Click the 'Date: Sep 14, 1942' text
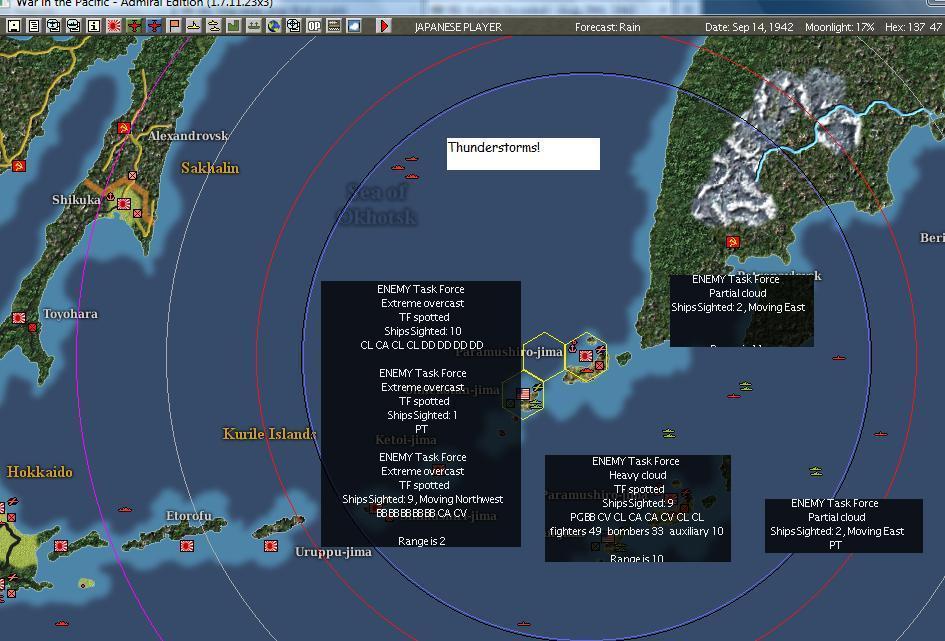Screen dimensions: 945x641 tap(749, 27)
